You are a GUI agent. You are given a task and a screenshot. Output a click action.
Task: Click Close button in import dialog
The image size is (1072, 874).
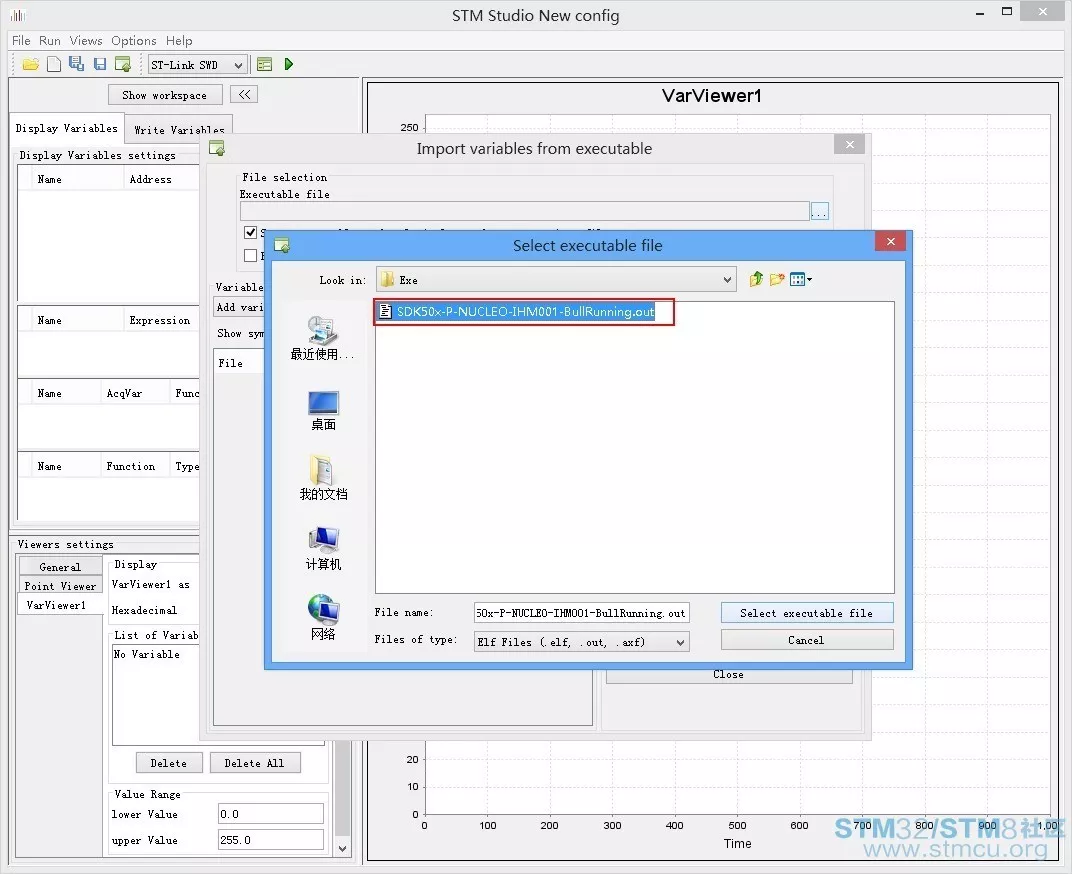729,675
